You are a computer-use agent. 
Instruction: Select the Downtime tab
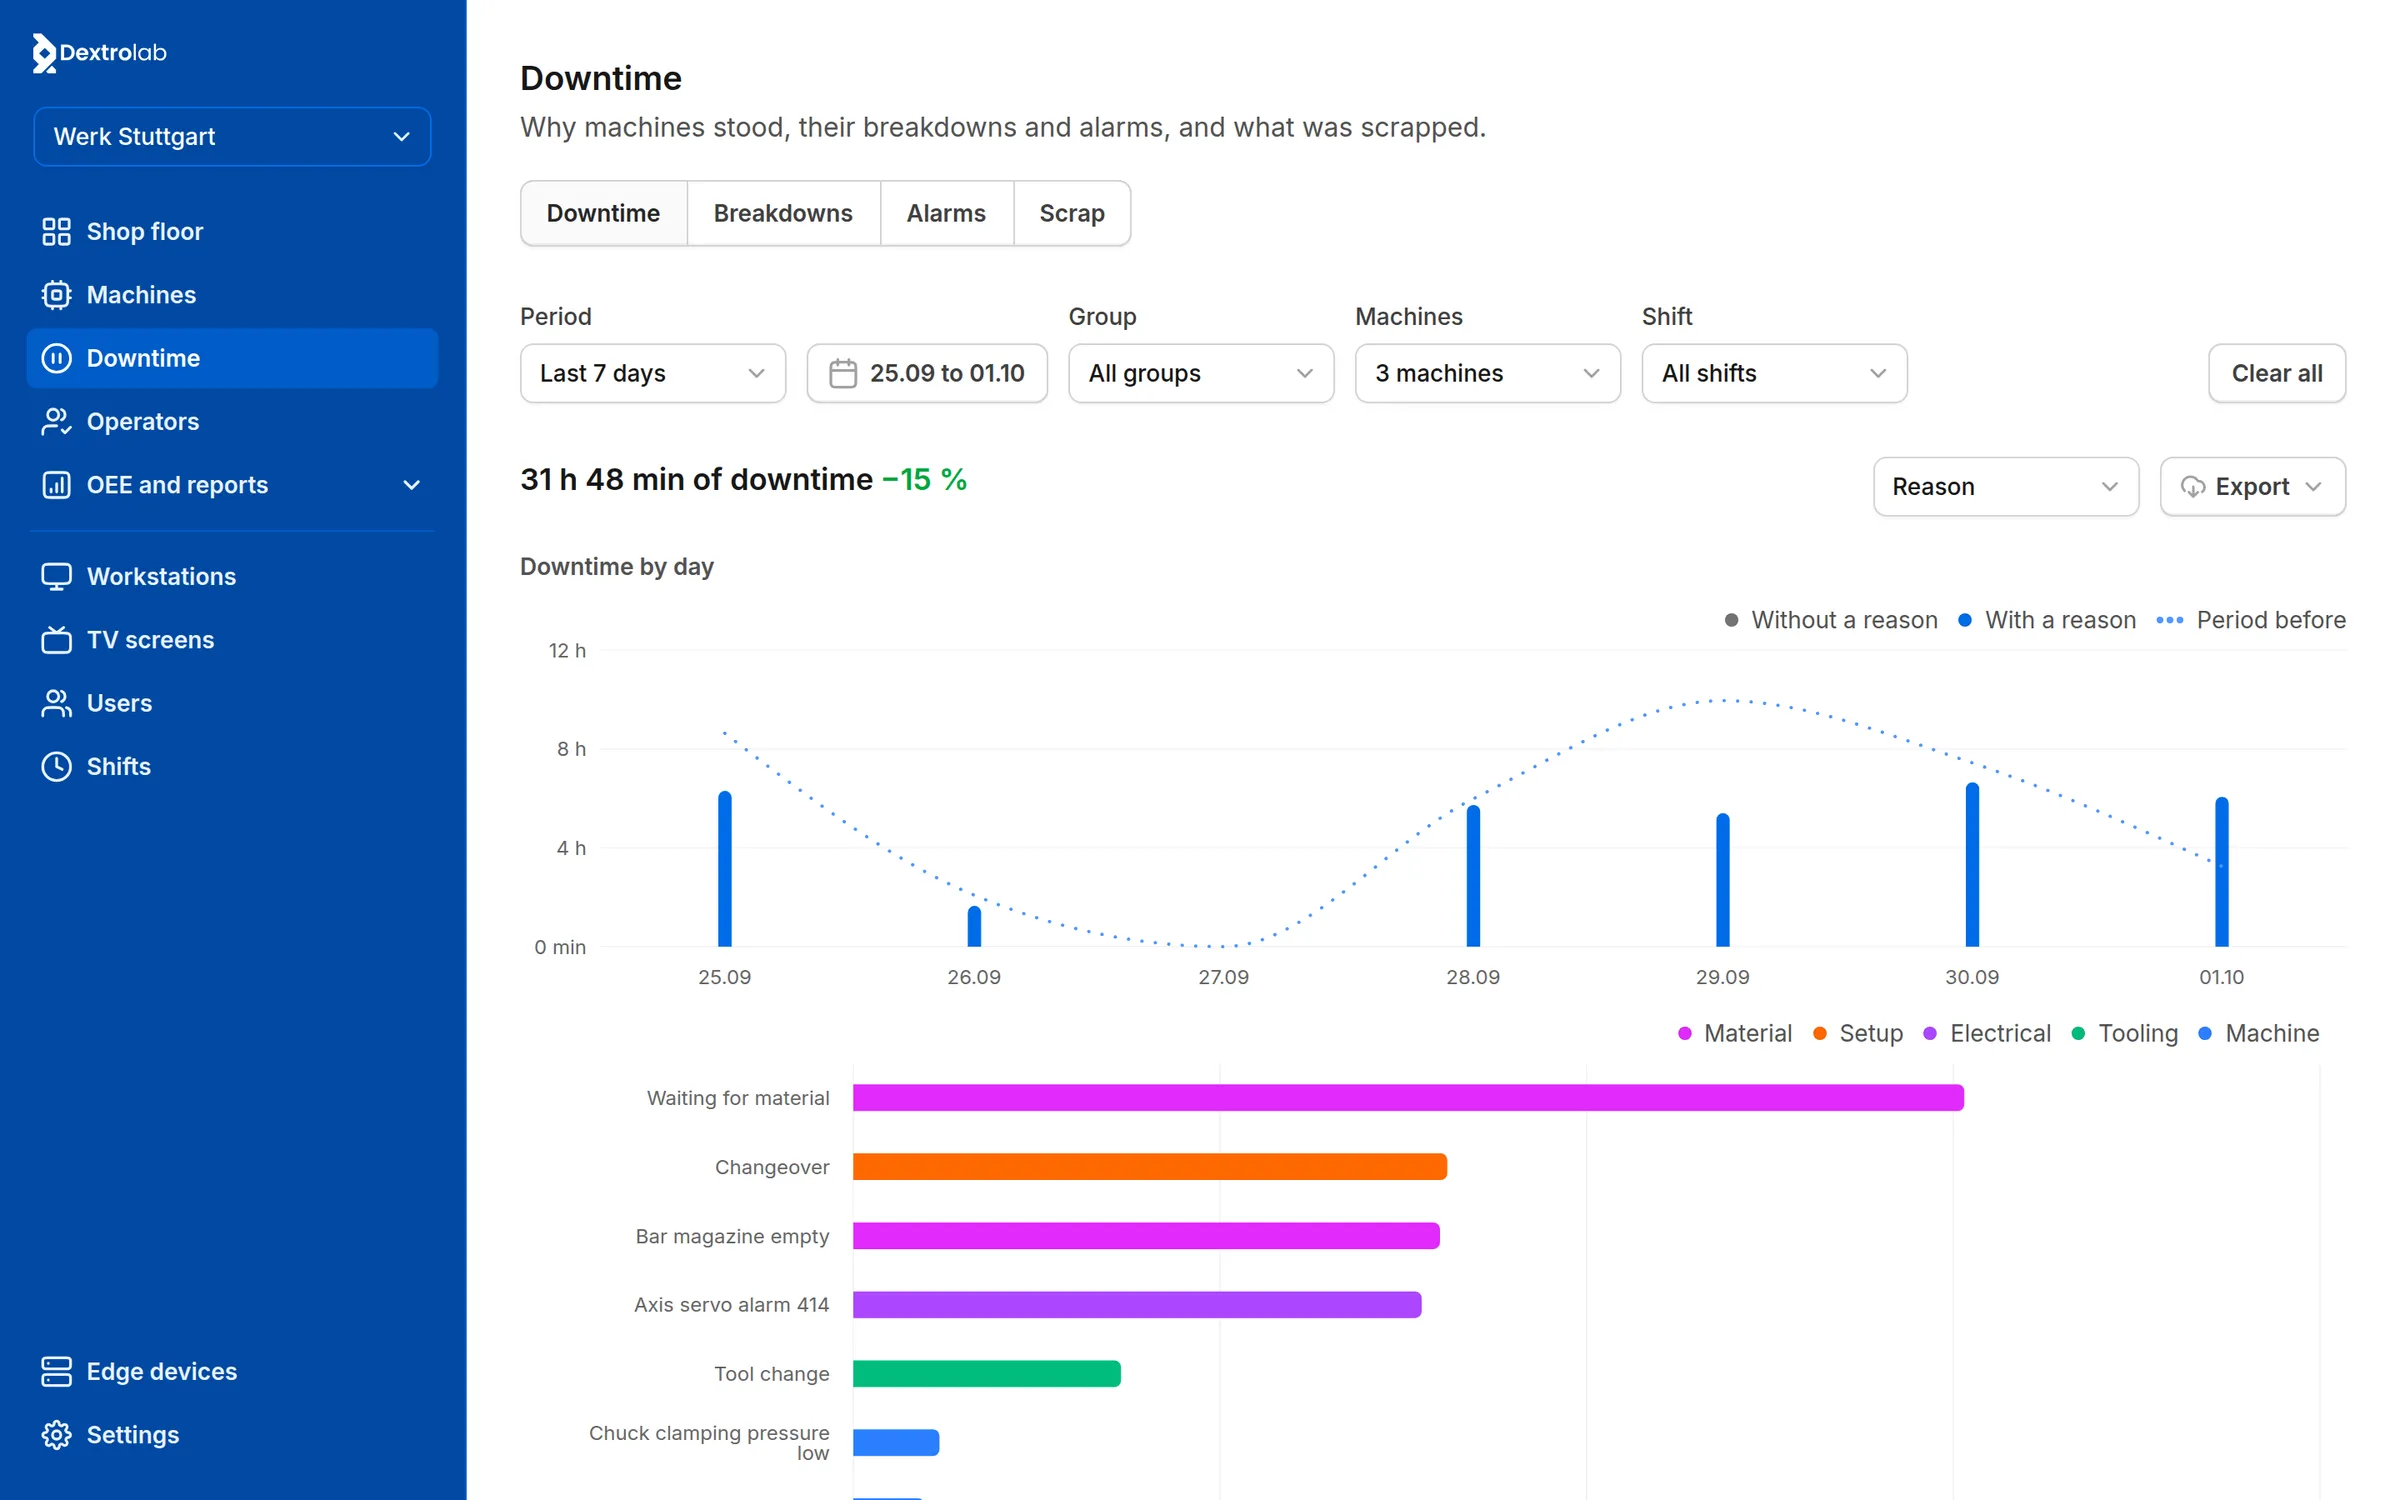pos(603,213)
